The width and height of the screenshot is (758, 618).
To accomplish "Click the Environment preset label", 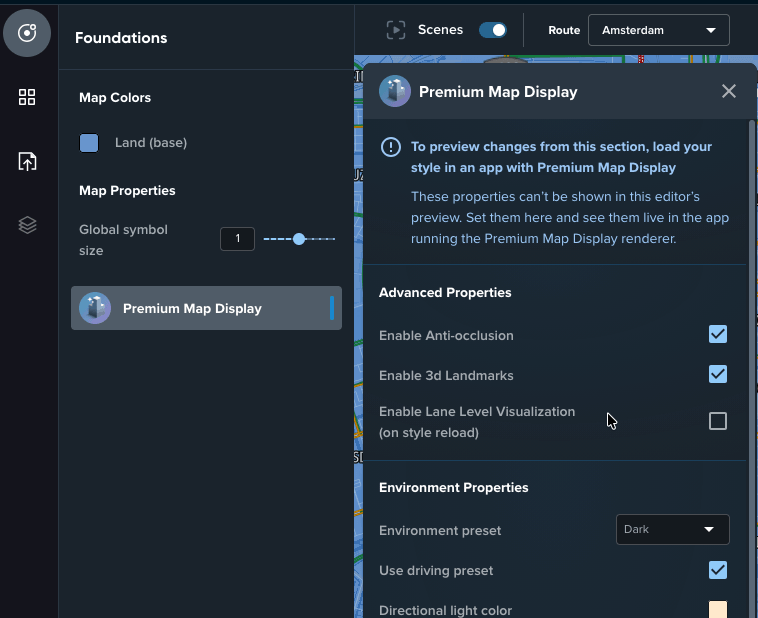I will 440,530.
